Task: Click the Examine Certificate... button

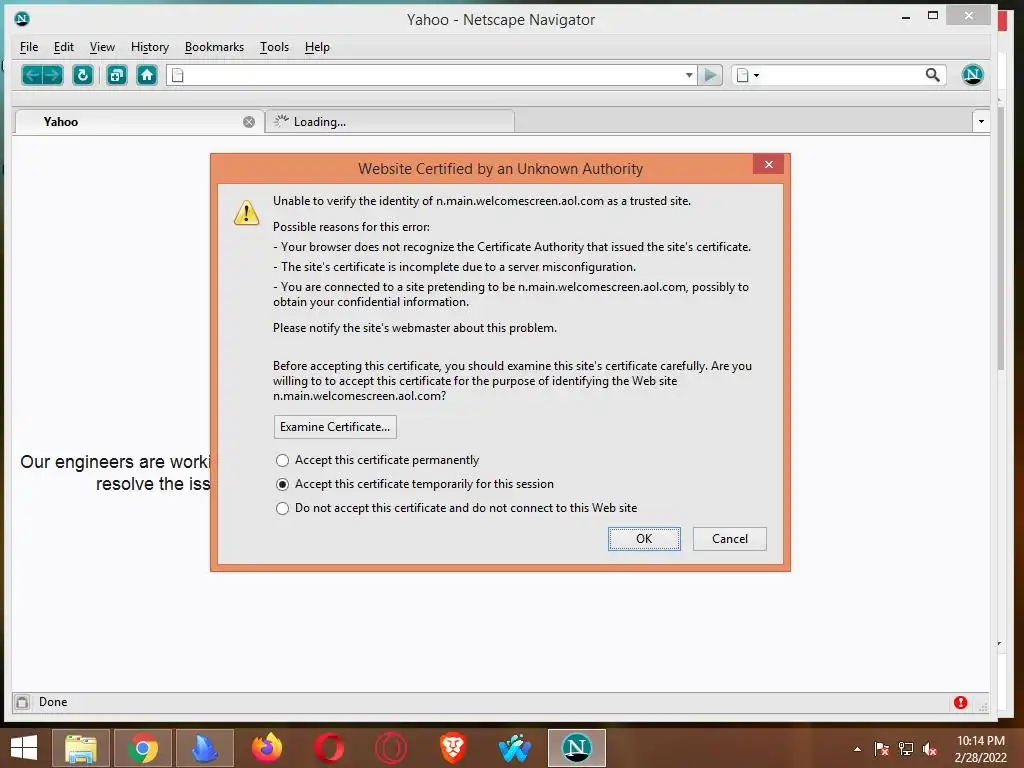Action: coord(335,427)
